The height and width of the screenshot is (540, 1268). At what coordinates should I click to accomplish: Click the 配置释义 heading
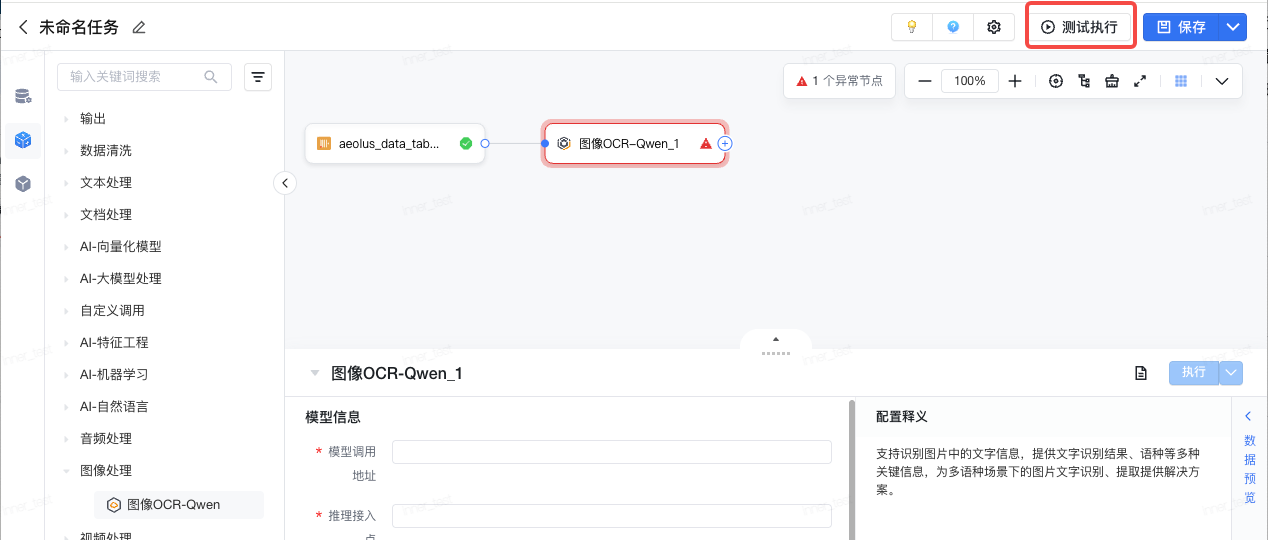coord(902,416)
